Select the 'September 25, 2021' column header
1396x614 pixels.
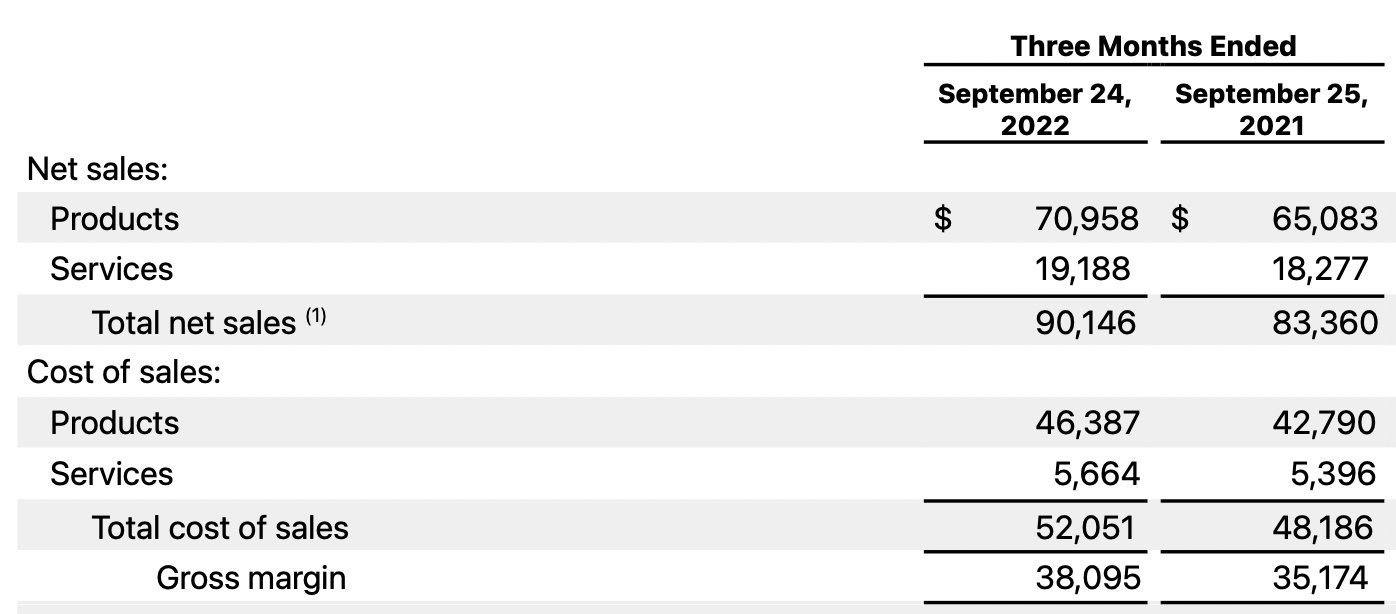tap(1271, 110)
